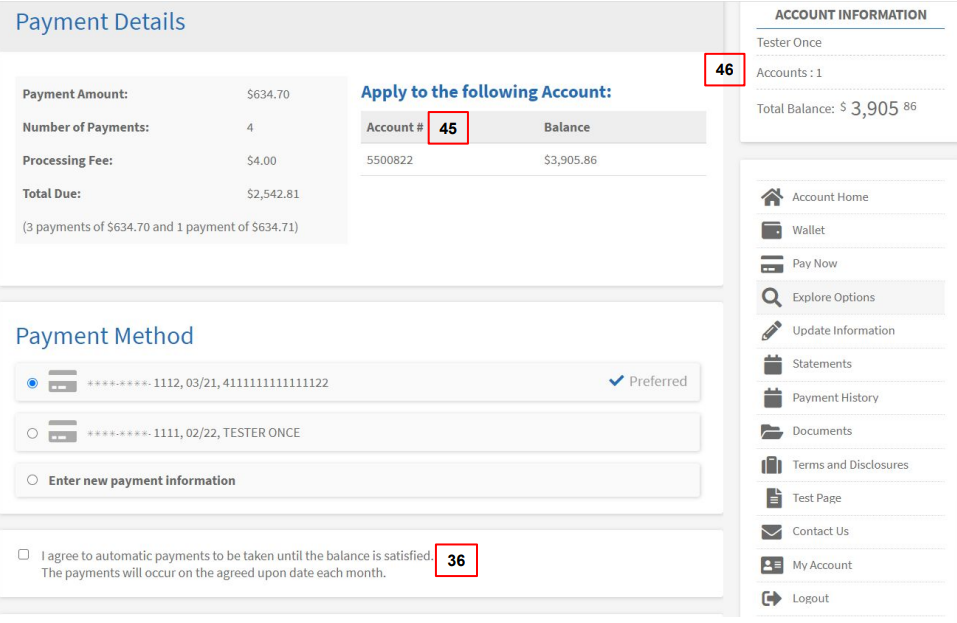This screenshot has width=957, height=623.
Task: Open Payment History from the sidebar
Action: (x=835, y=397)
